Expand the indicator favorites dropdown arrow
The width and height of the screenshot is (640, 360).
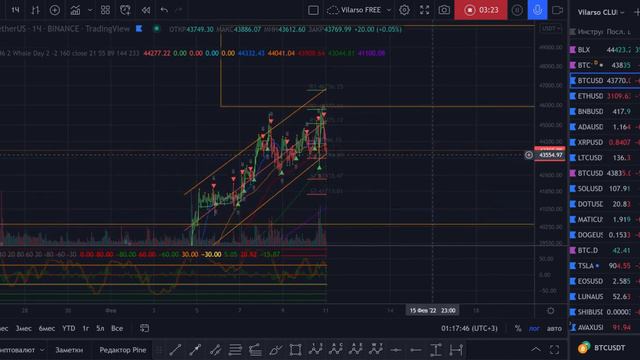[x=90, y=10]
